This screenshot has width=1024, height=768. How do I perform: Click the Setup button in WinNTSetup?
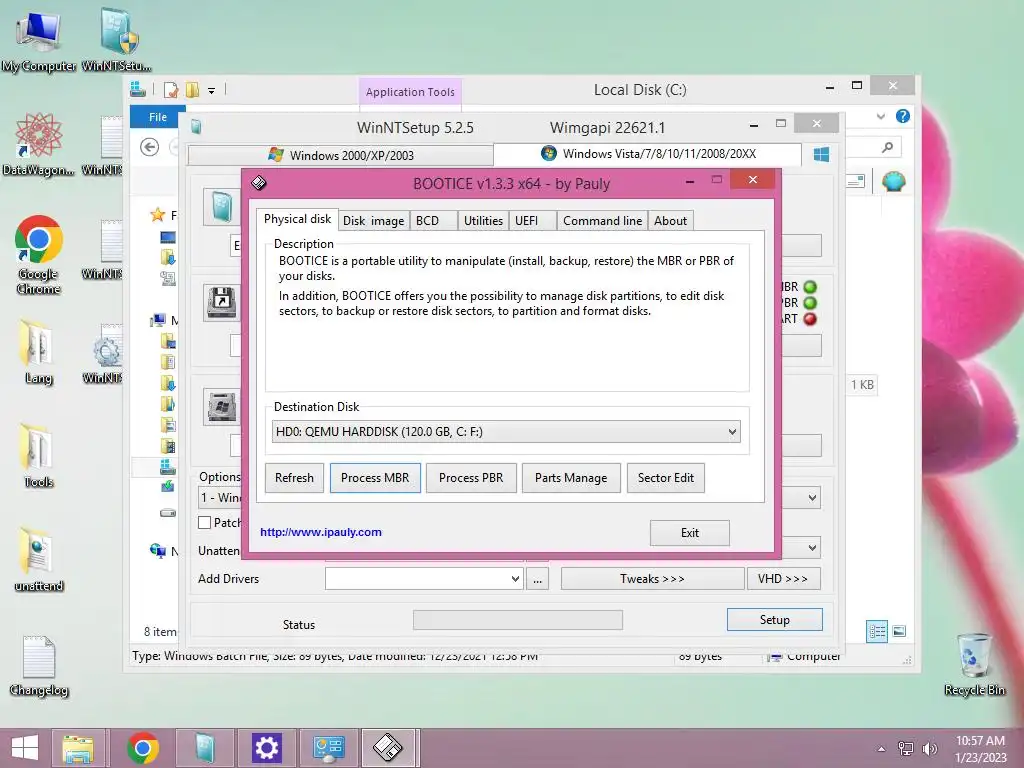(x=775, y=620)
